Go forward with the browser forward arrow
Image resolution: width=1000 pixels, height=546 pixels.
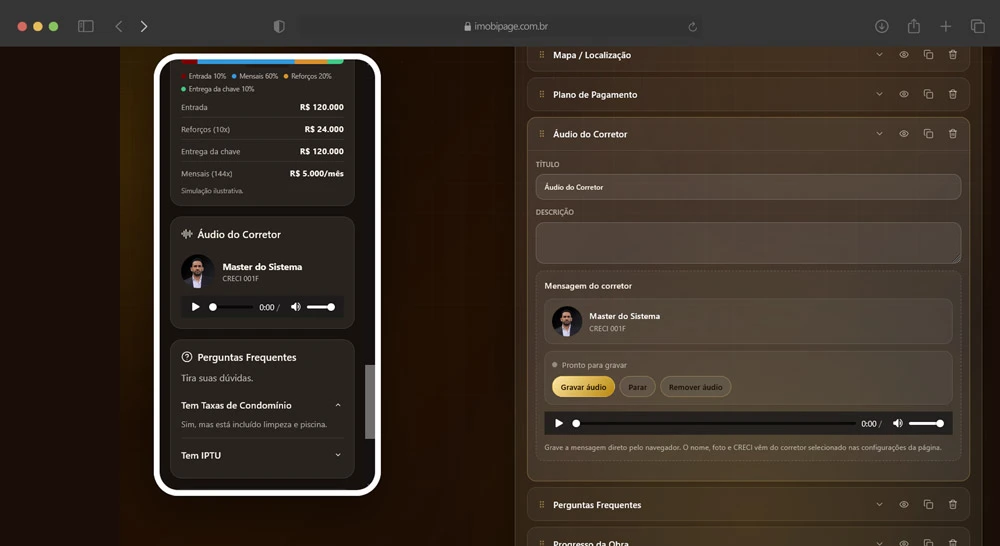144,26
